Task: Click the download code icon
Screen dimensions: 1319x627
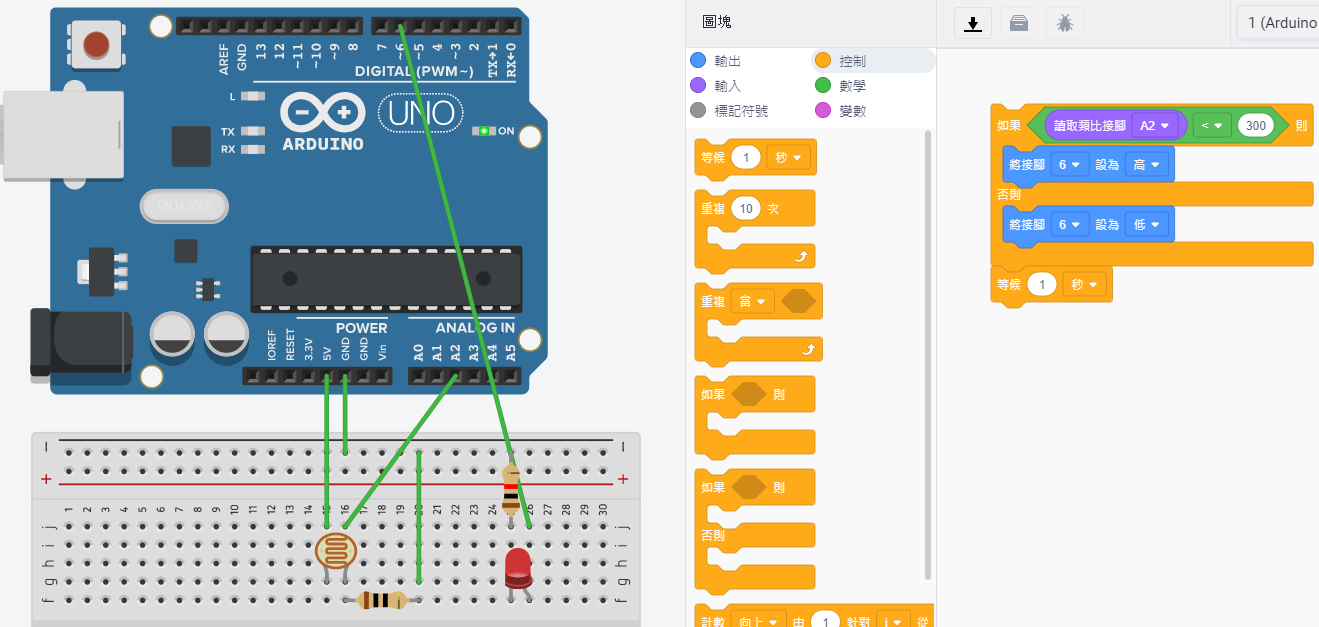Action: (x=972, y=24)
